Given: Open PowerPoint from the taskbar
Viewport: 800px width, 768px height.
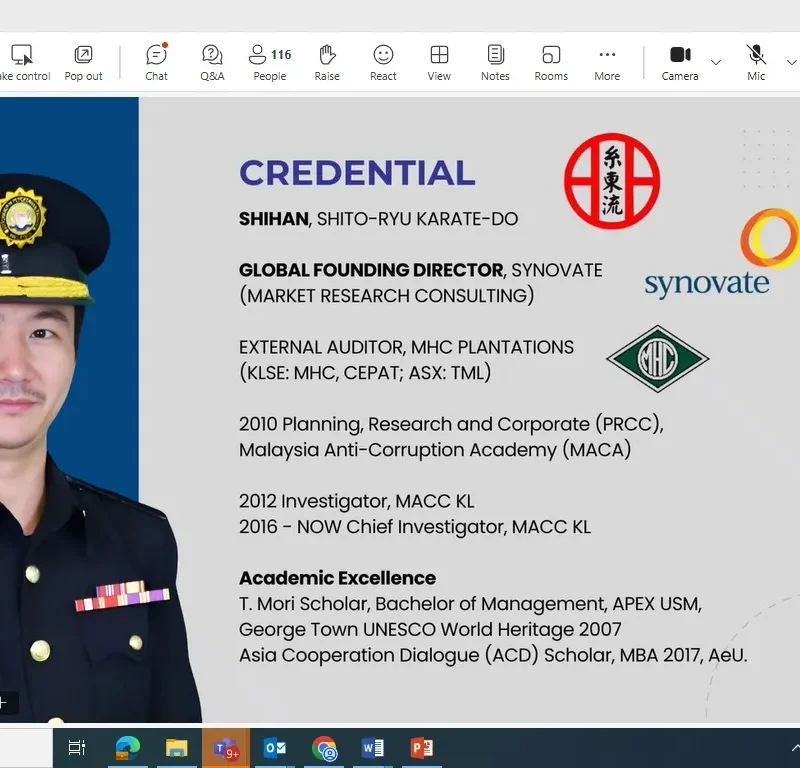Looking at the screenshot, I should coord(422,748).
